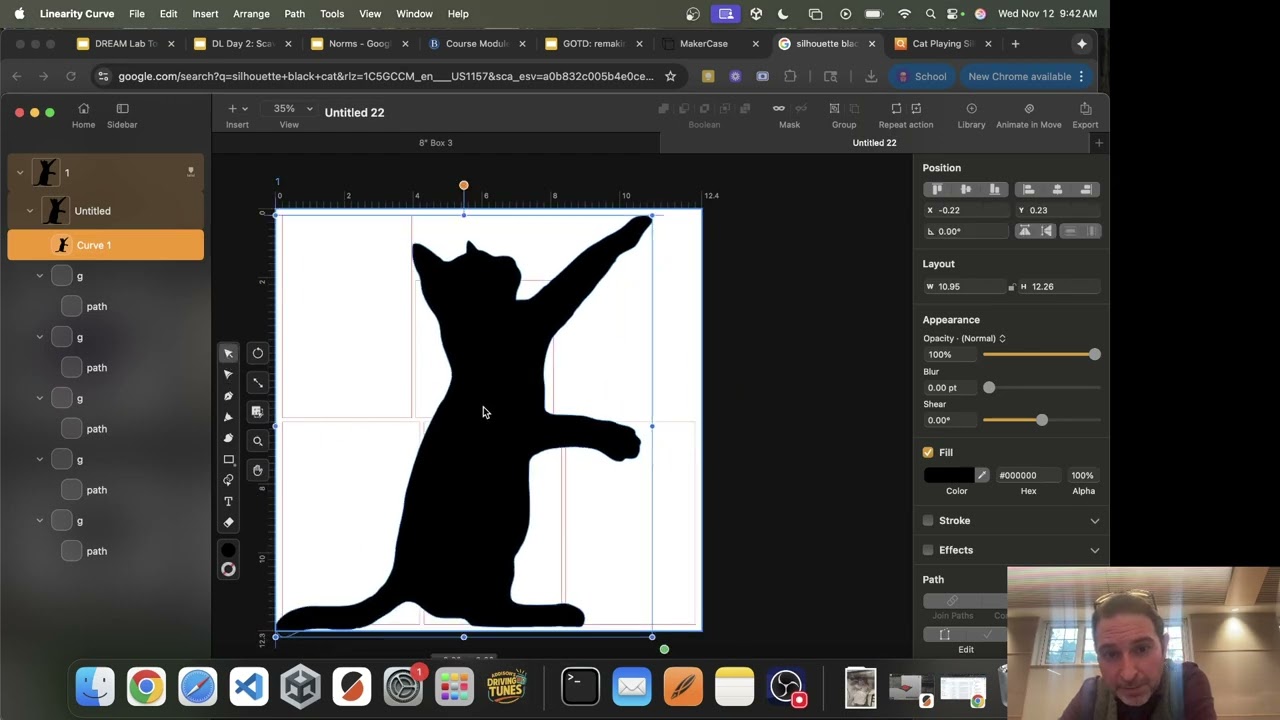The height and width of the screenshot is (720, 1280).
Task: Add a new document tab with plus
Action: tap(1098, 143)
